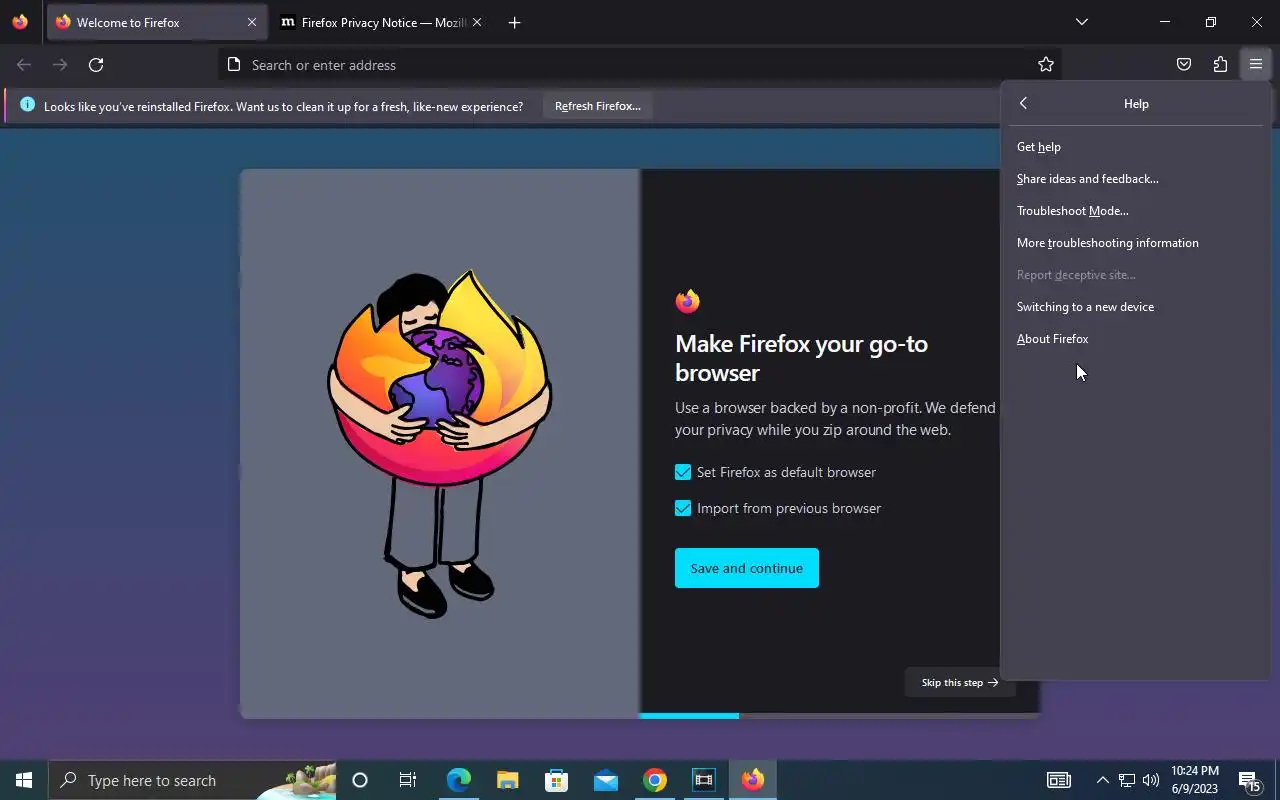
Task: Select Share ideas and feedback menu item
Action: pos(1135,179)
